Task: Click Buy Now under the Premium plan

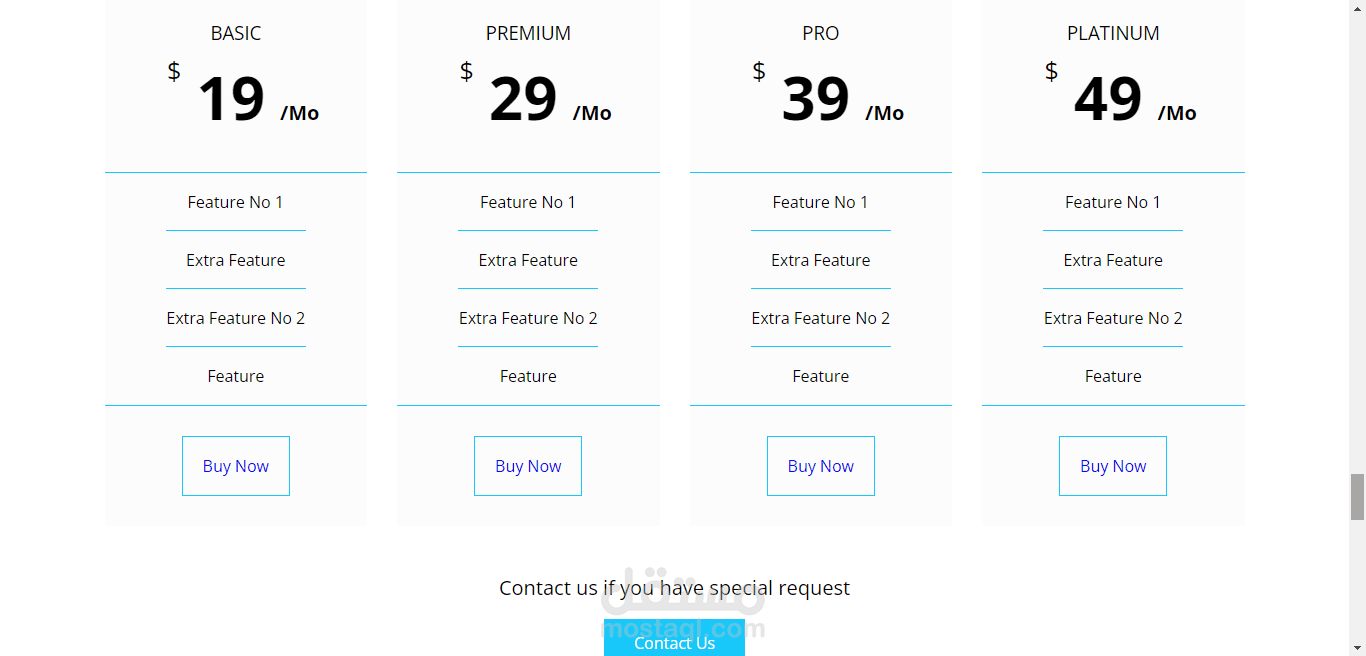Action: tap(528, 466)
